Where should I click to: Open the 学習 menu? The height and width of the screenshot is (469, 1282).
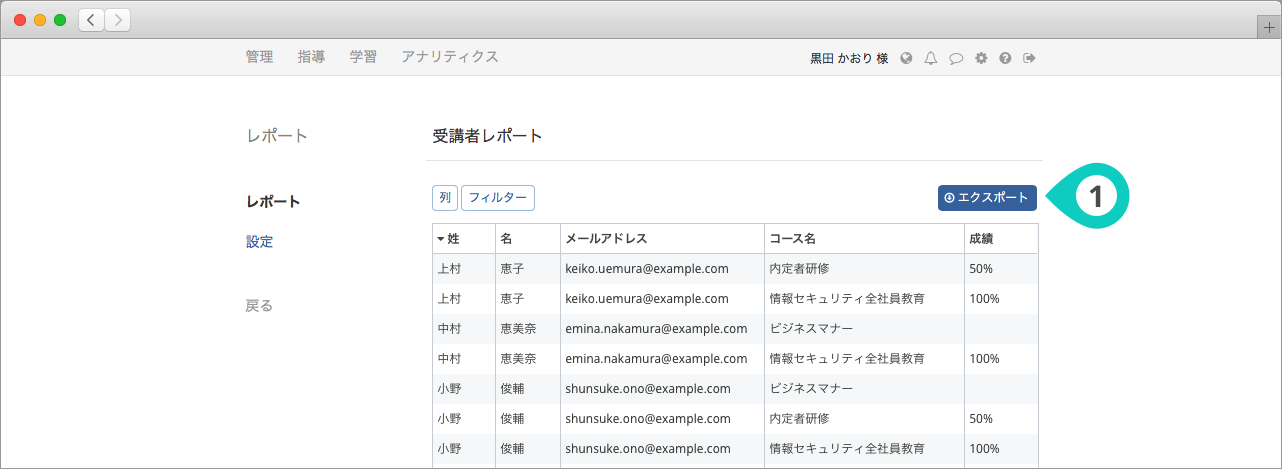pos(363,57)
